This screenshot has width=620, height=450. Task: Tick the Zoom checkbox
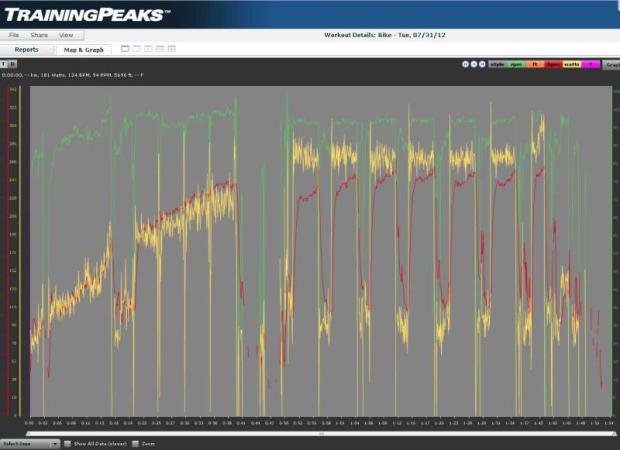(136, 443)
